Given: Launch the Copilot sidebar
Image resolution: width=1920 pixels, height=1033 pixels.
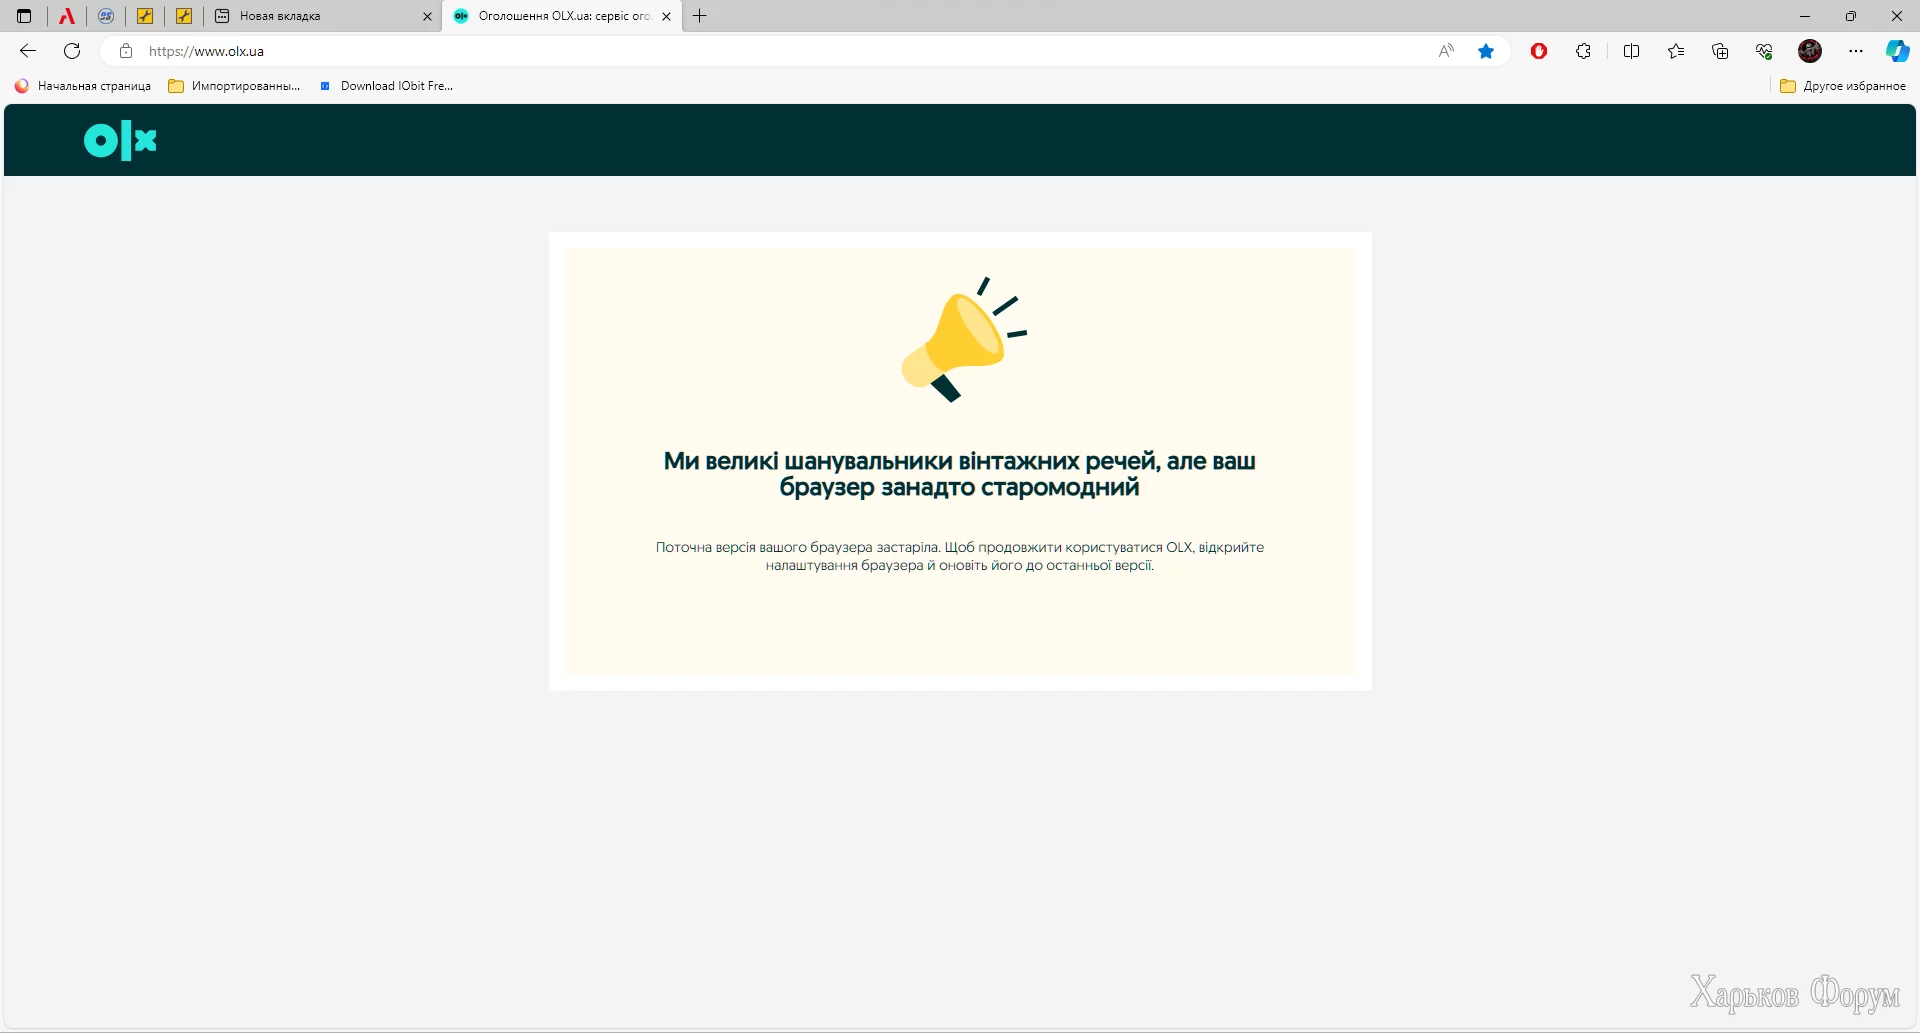Looking at the screenshot, I should coord(1897,51).
